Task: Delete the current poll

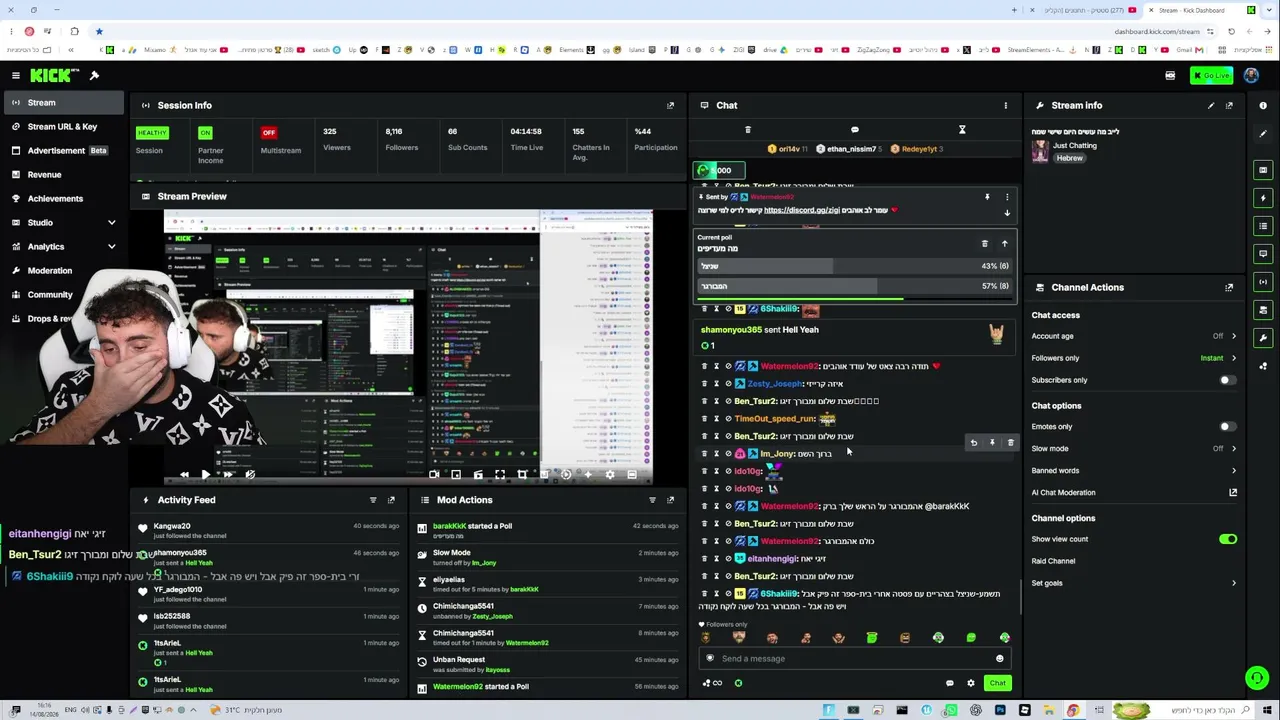Action: (985, 243)
